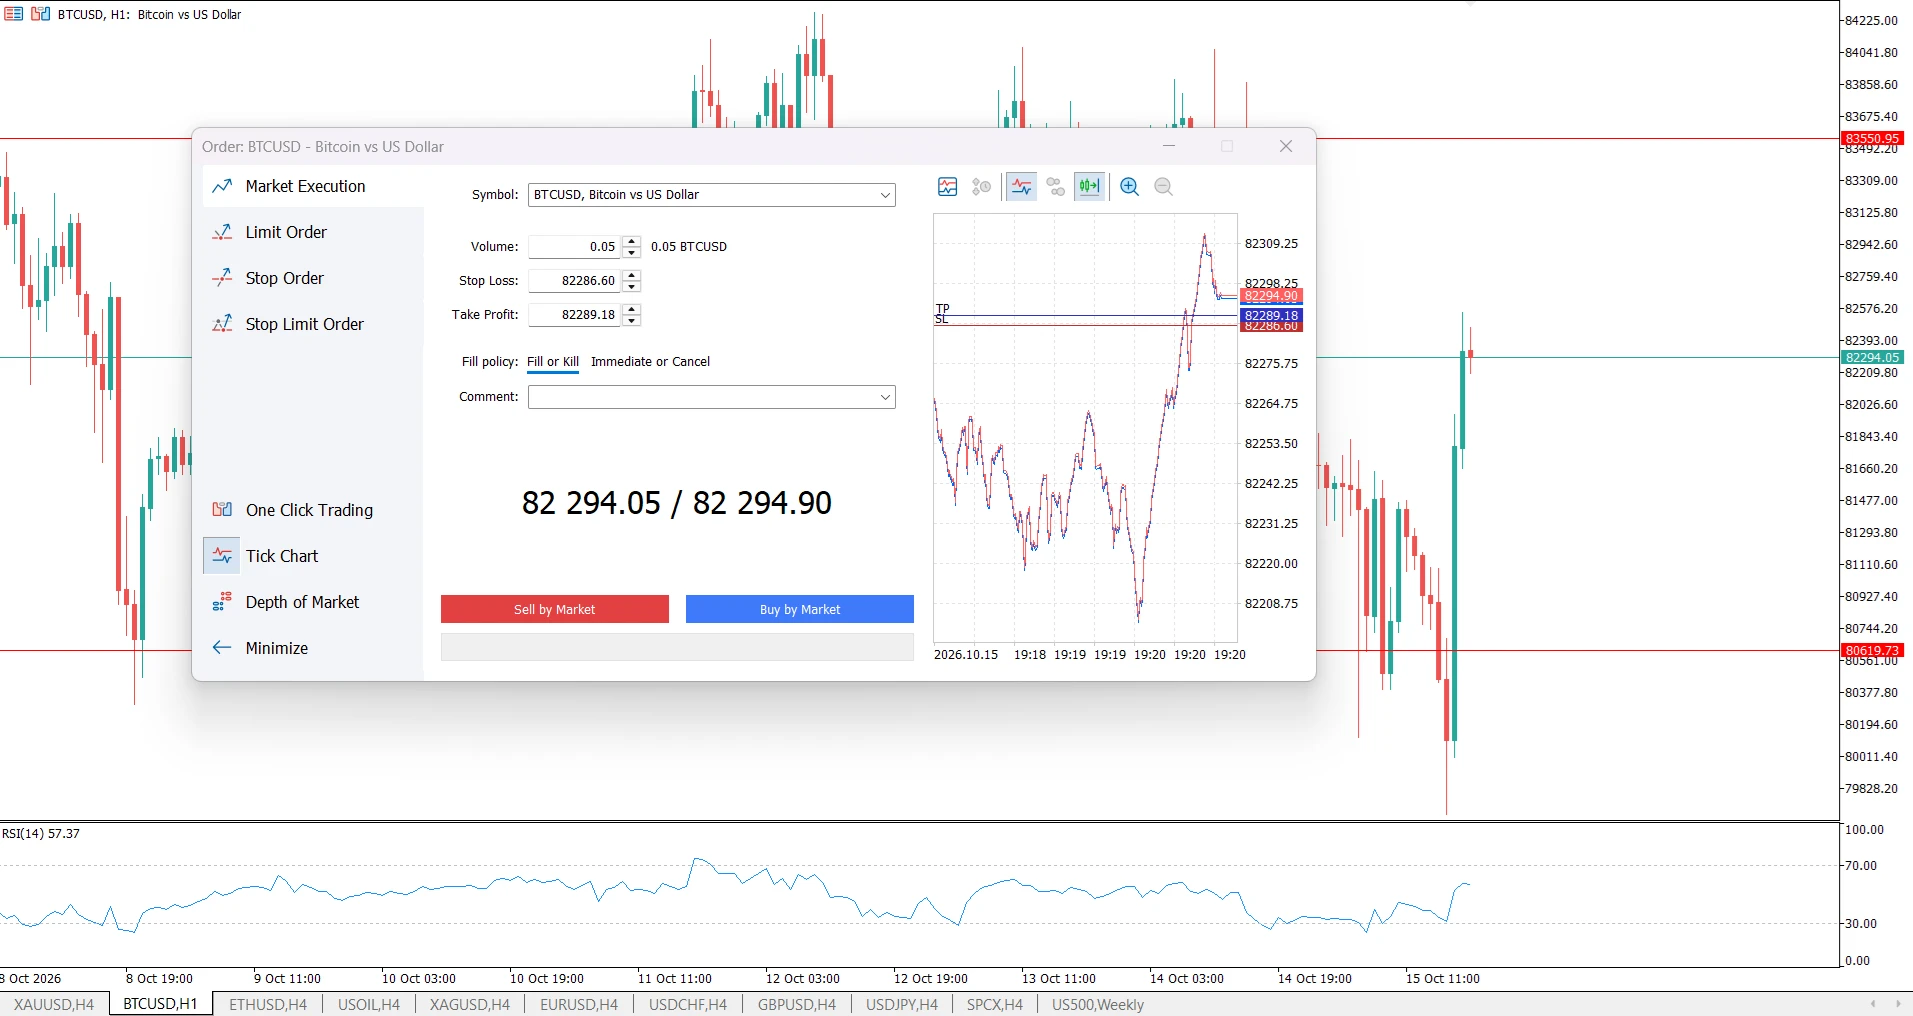Viewport: 1913px width, 1016px height.
Task: Zoom in on the tick chart
Action: tap(1130, 186)
